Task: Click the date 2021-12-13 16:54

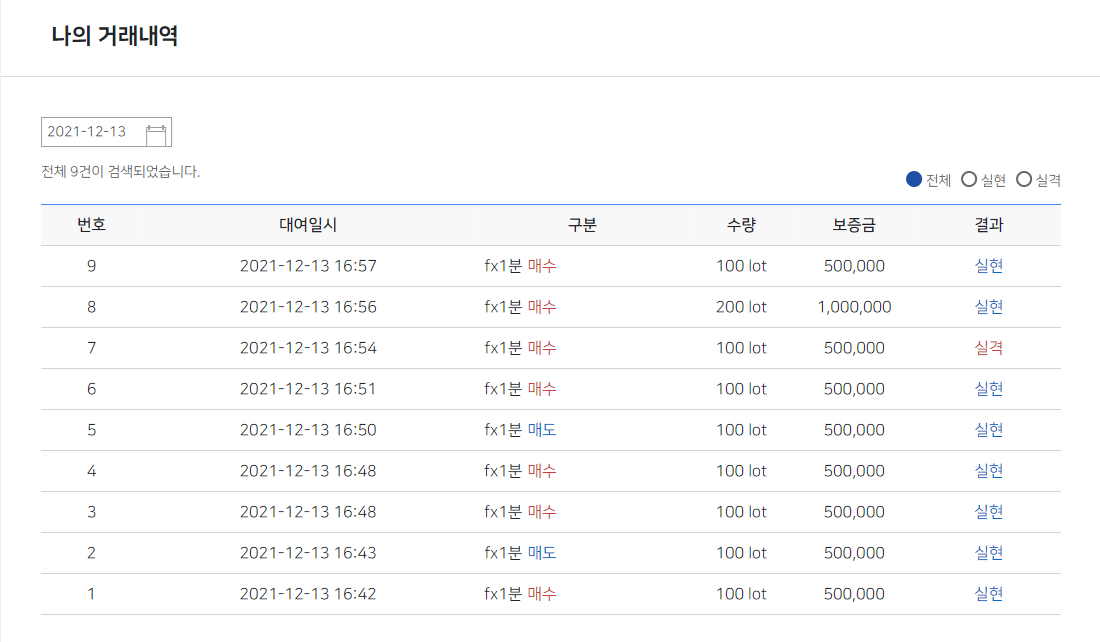Action: (308, 348)
